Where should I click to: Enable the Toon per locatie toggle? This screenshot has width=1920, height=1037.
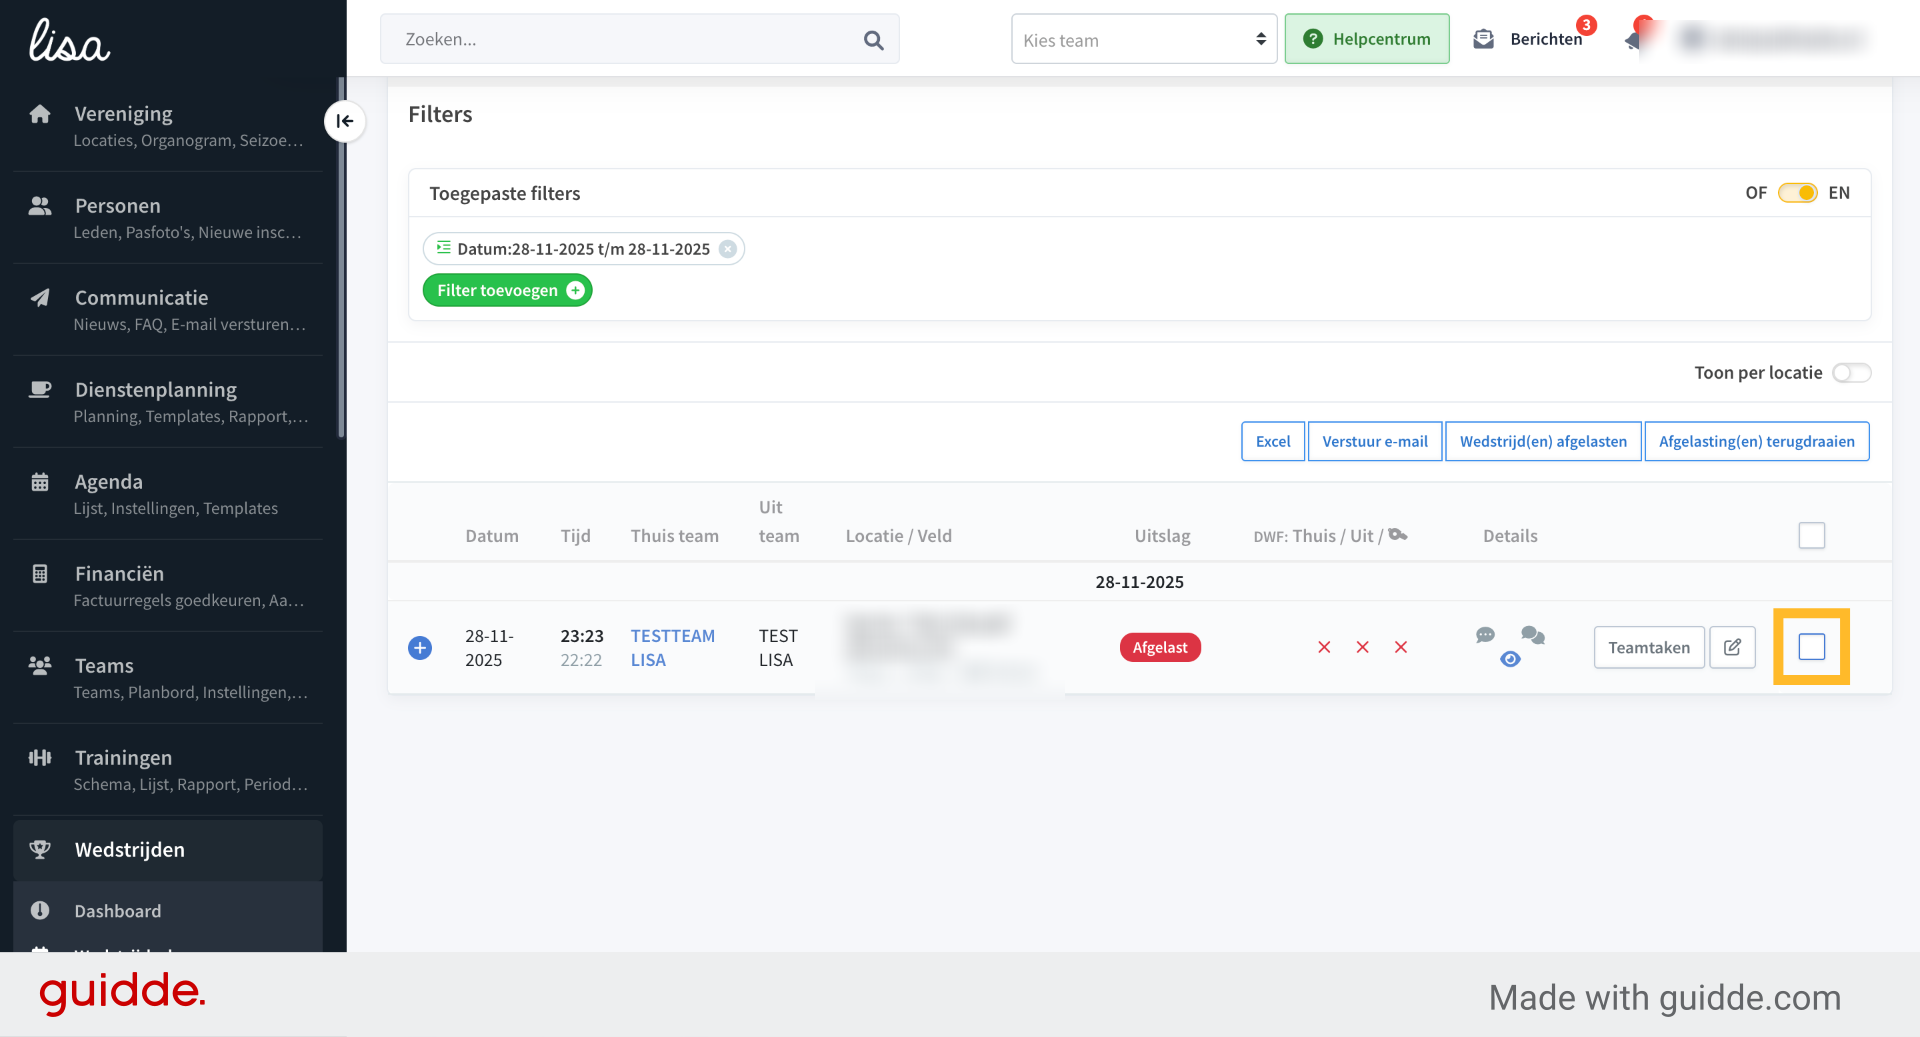click(x=1851, y=373)
